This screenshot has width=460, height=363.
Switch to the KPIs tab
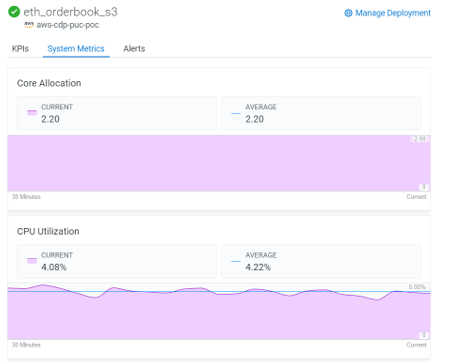[x=20, y=49]
